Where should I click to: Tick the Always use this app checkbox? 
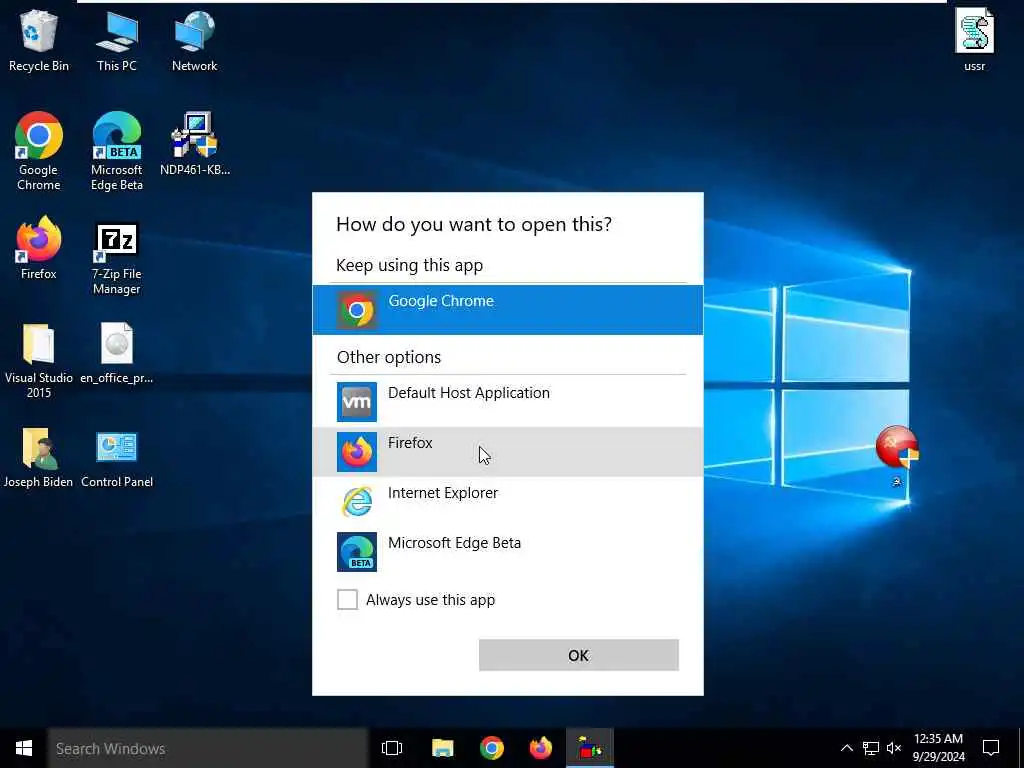tap(347, 600)
